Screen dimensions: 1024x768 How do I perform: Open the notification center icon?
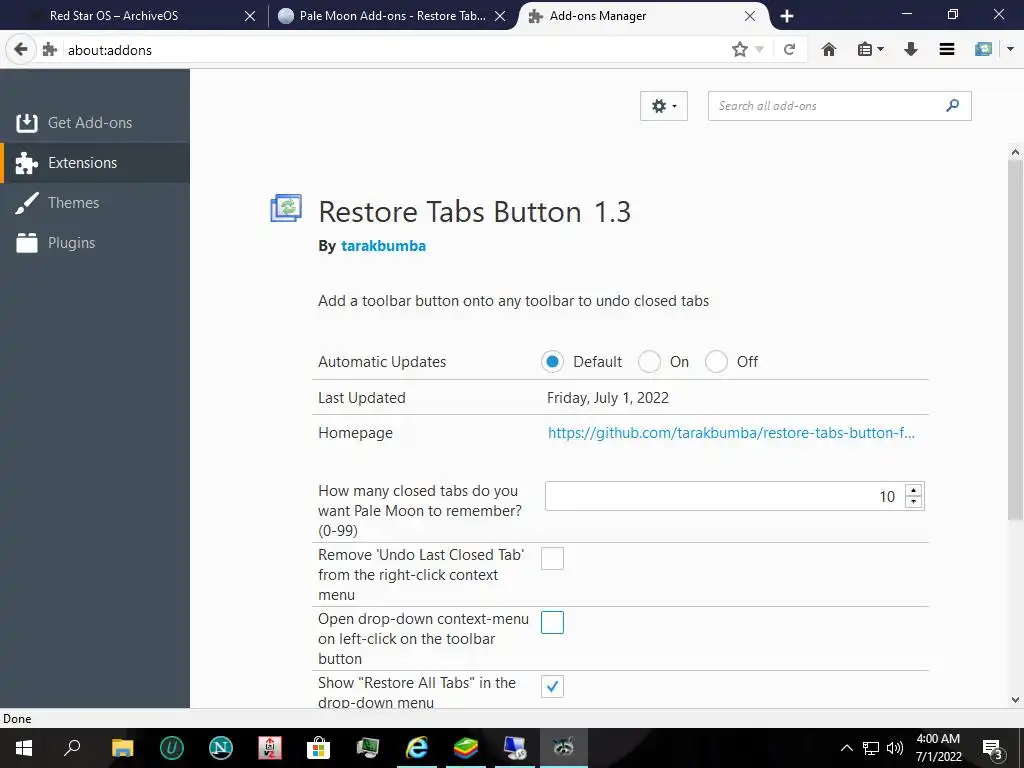993,748
